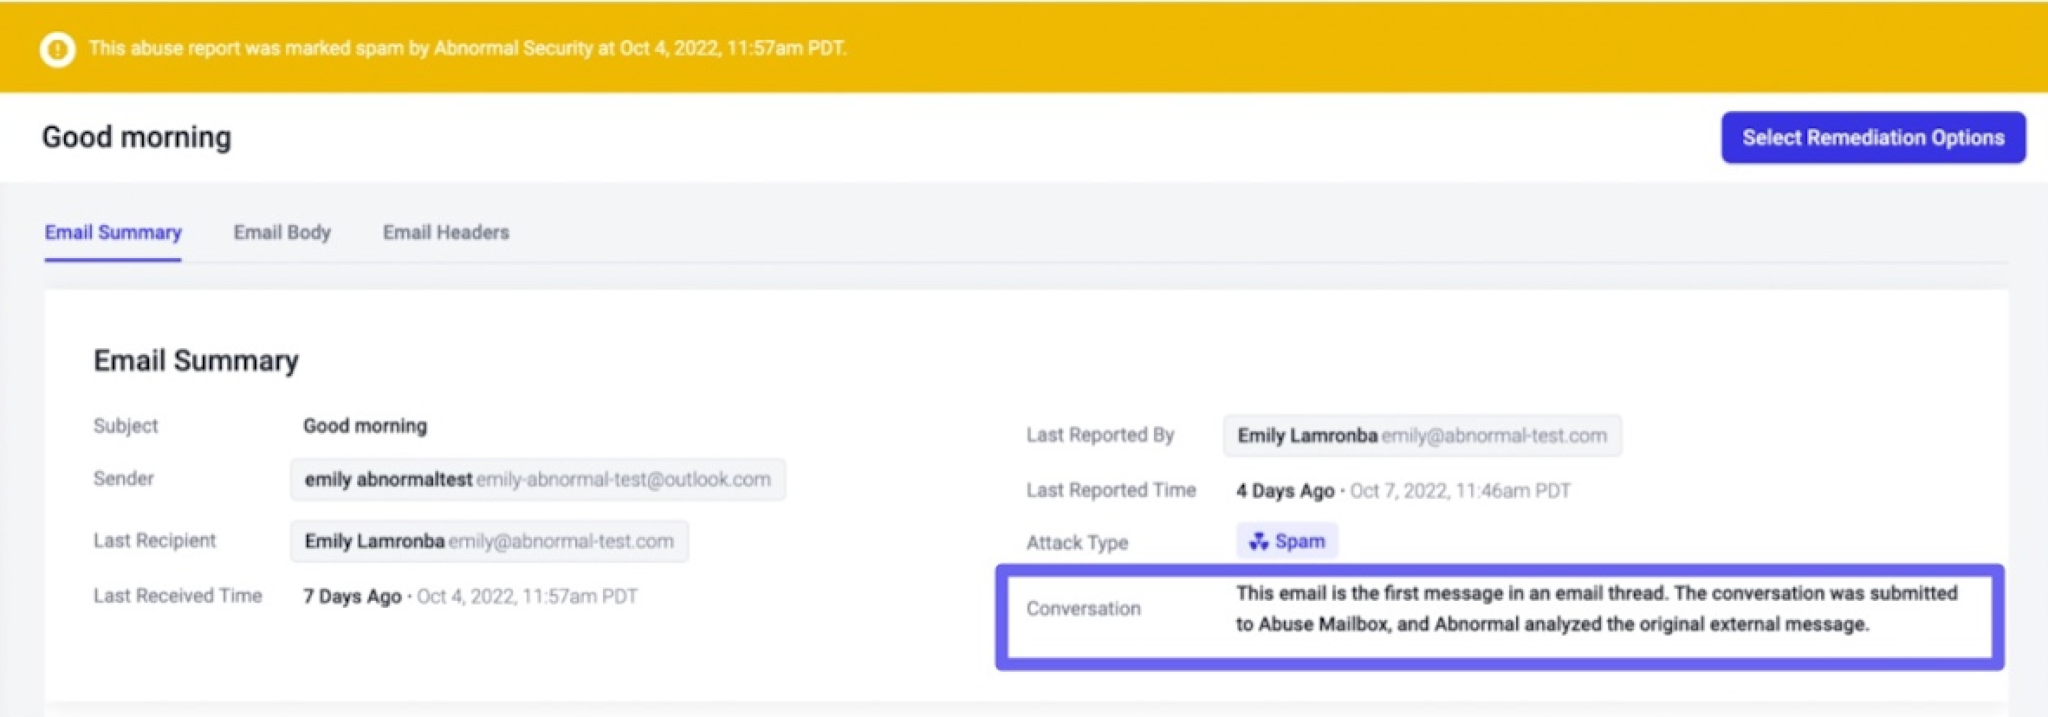Switch to the Email Body tab
This screenshot has height=717, width=2048.
282,232
